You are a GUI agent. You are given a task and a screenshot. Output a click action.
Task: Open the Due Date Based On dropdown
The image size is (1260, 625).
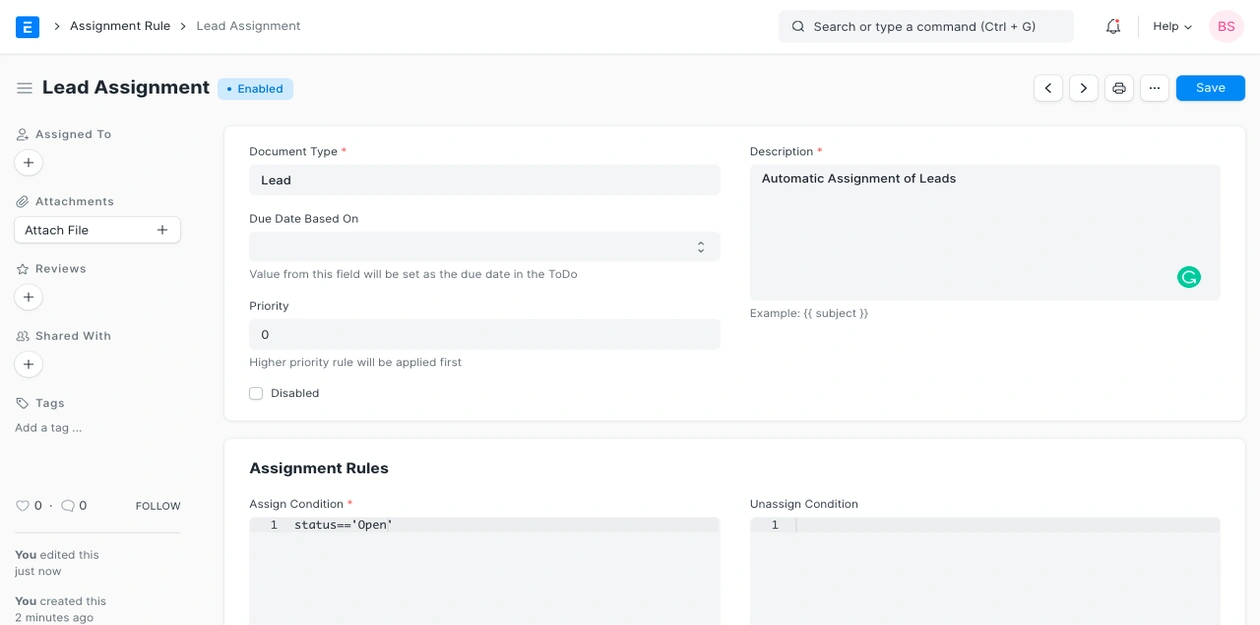484,247
